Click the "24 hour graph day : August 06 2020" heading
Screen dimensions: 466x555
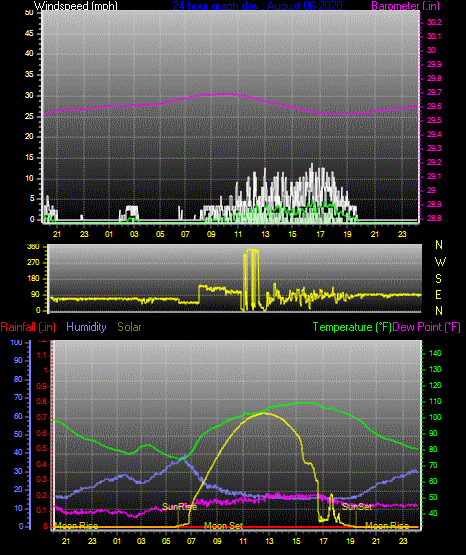(258, 6)
